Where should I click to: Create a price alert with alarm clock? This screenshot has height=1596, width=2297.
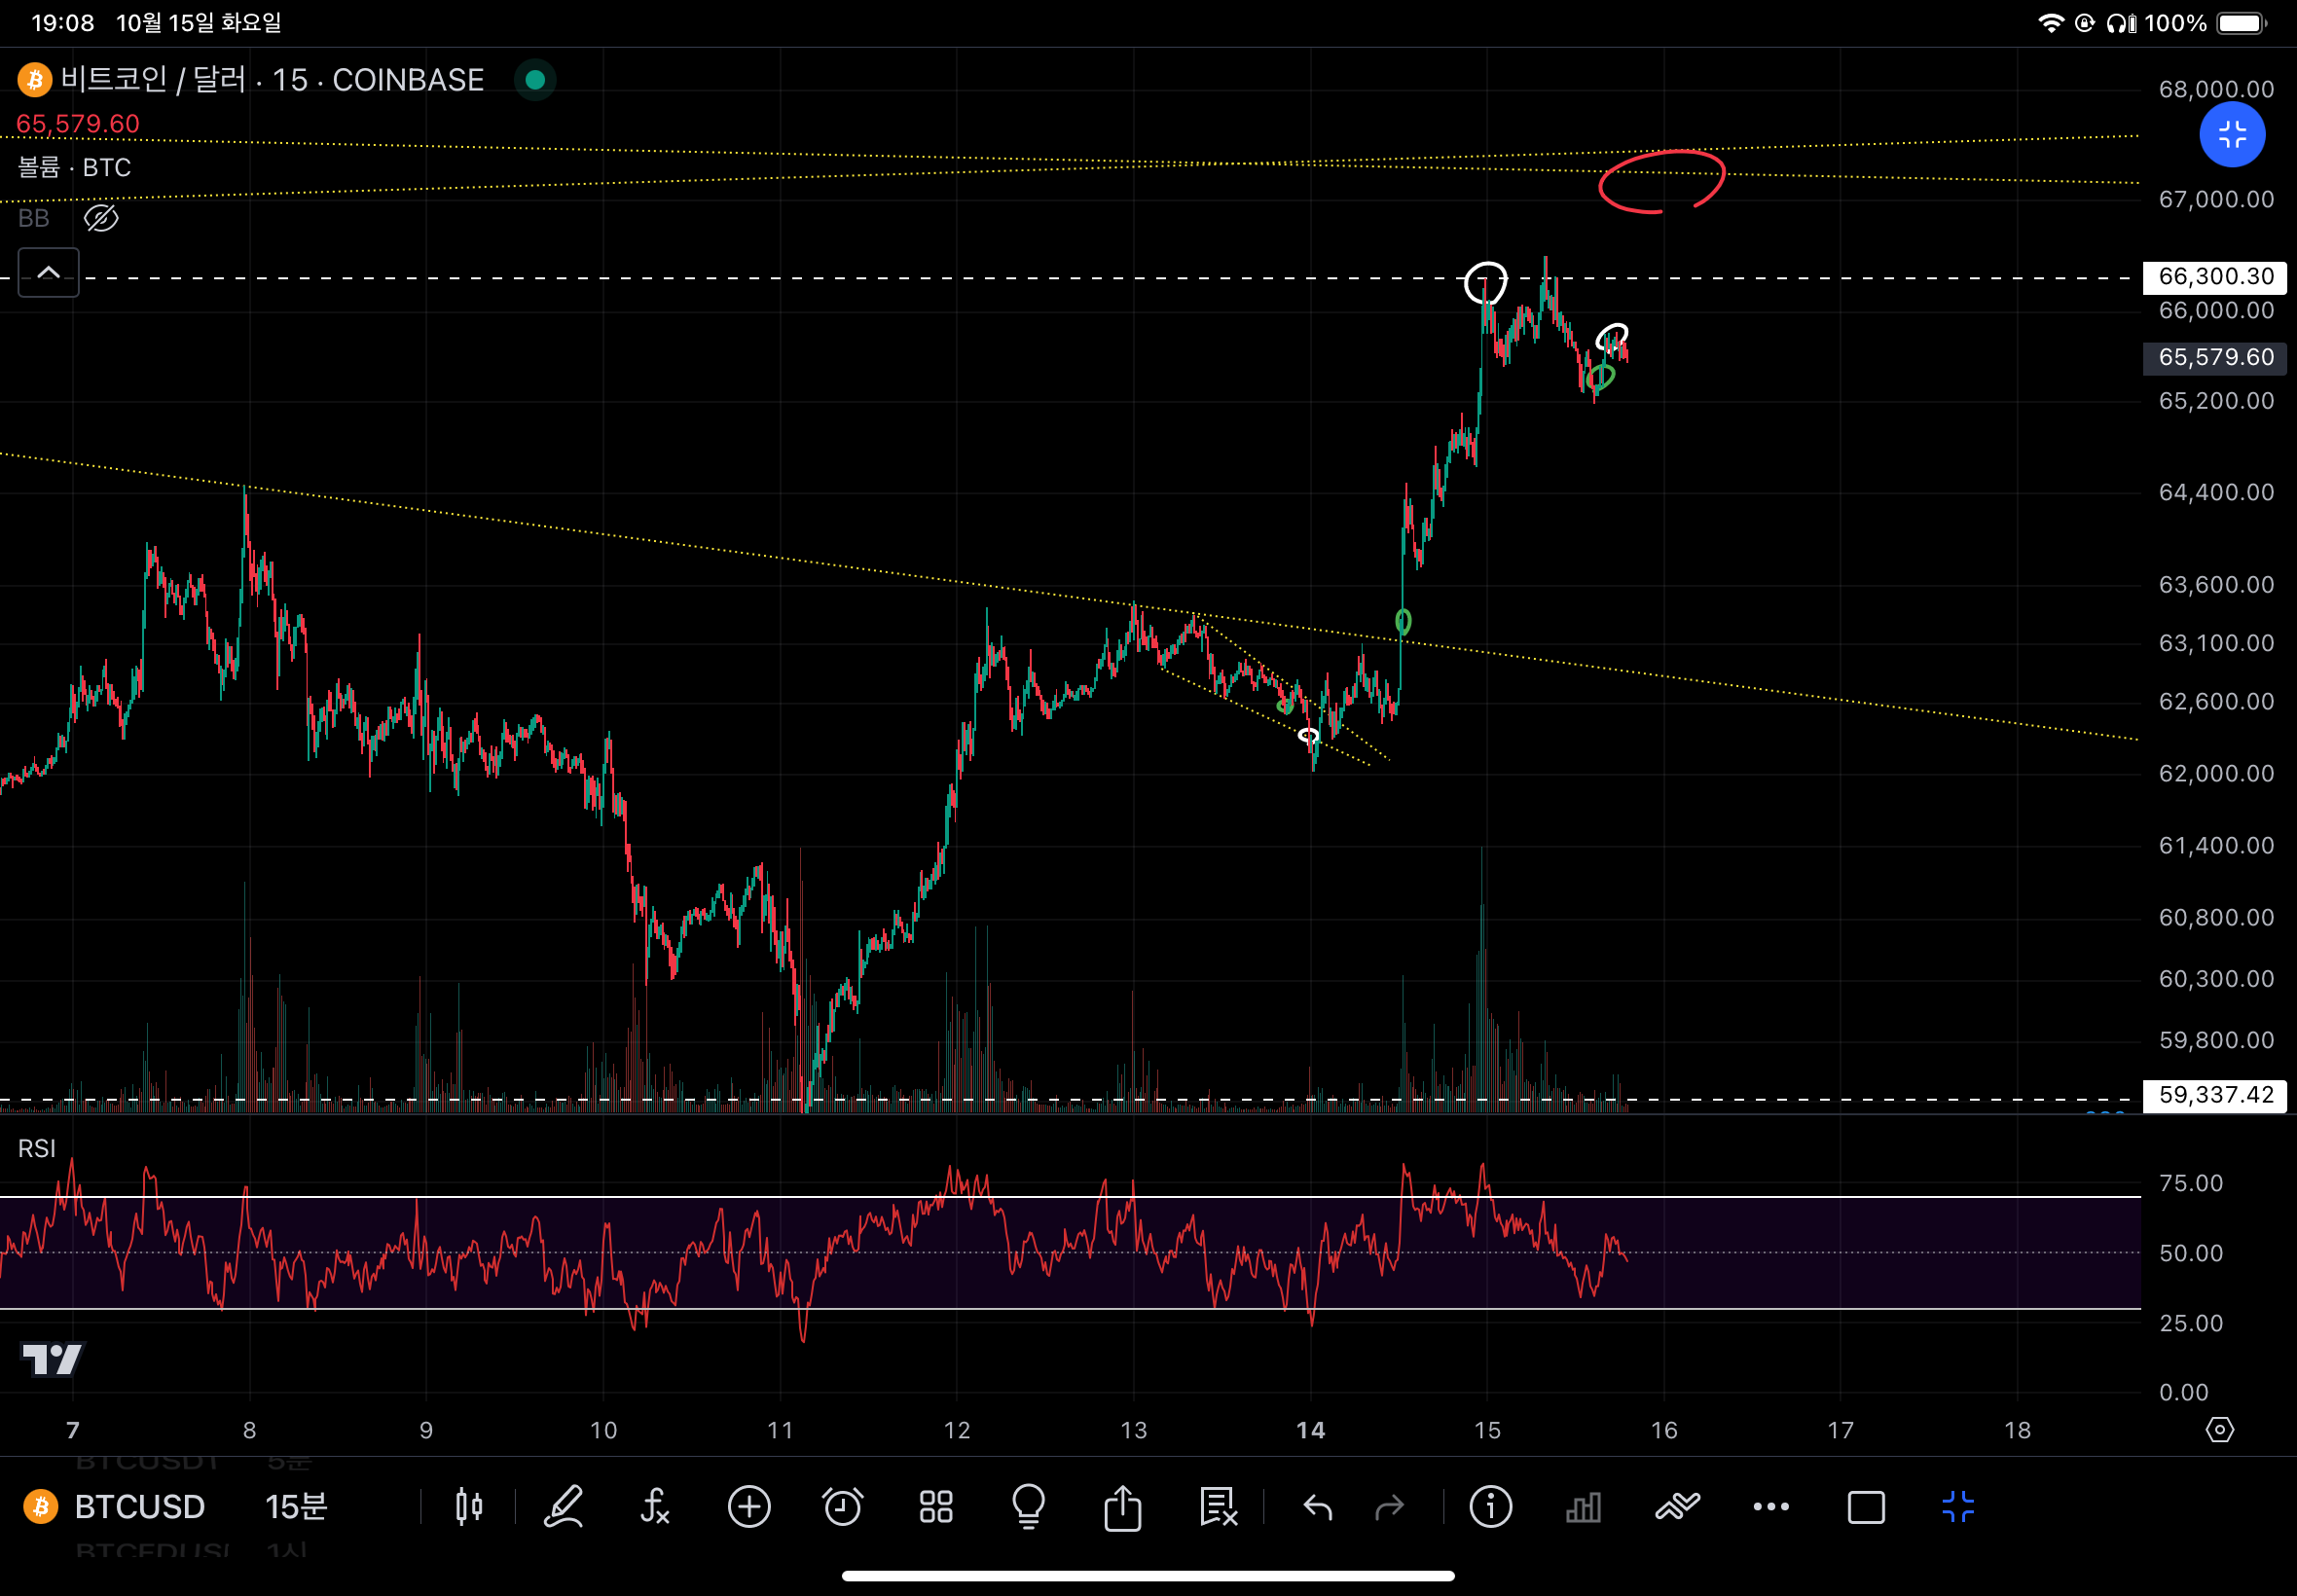pyautogui.click(x=842, y=1507)
